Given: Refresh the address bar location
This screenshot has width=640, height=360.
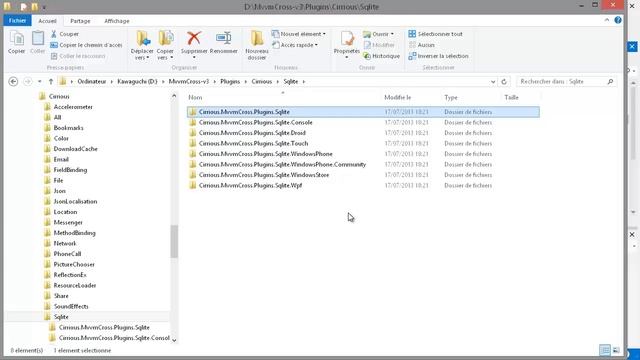Looking at the screenshot, I should (504, 82).
